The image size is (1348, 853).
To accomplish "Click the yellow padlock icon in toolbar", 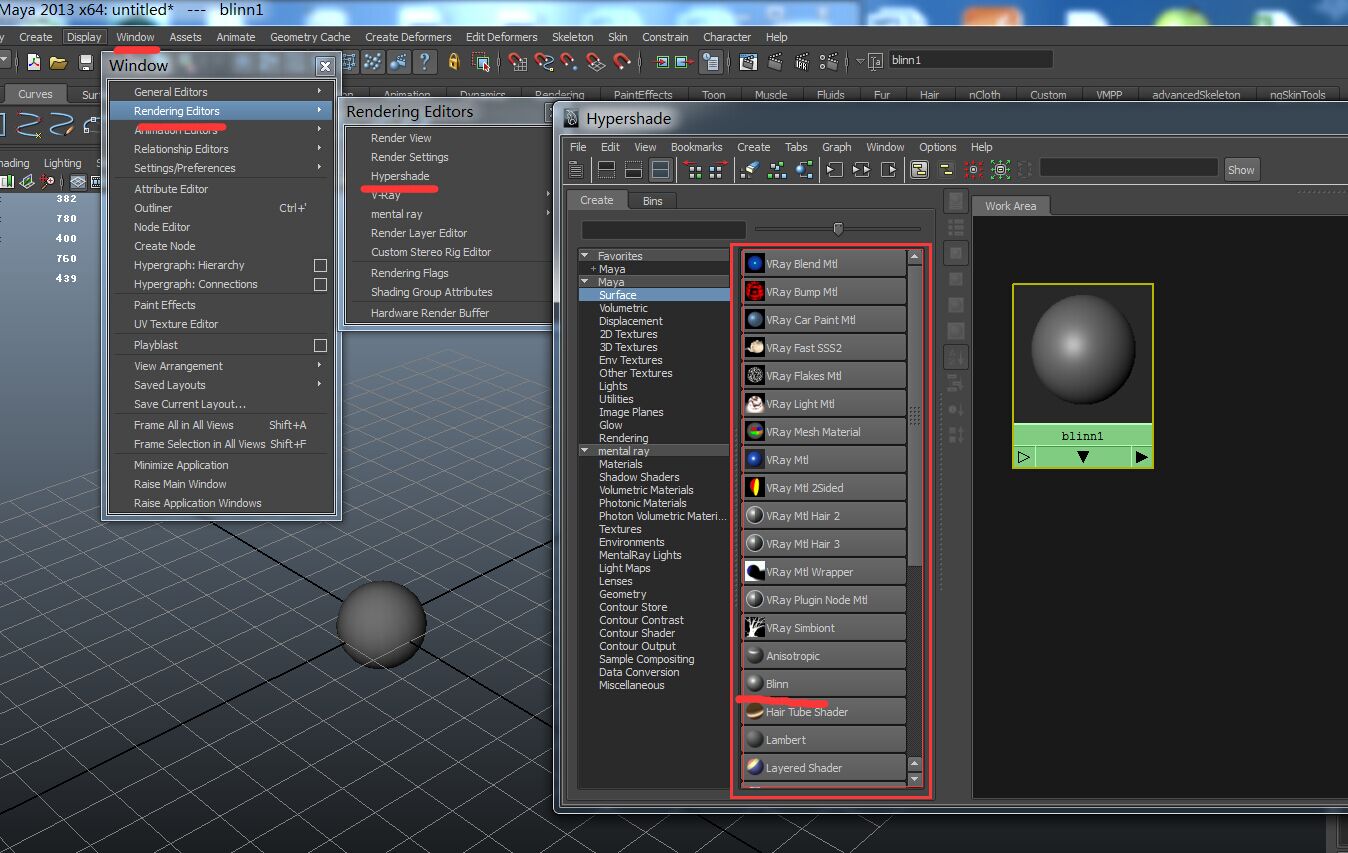I will coord(454,62).
